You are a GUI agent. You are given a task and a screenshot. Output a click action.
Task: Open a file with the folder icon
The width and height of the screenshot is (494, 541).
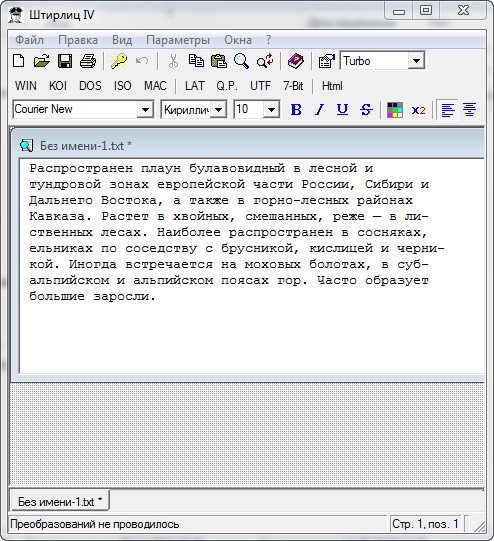[x=42, y=61]
